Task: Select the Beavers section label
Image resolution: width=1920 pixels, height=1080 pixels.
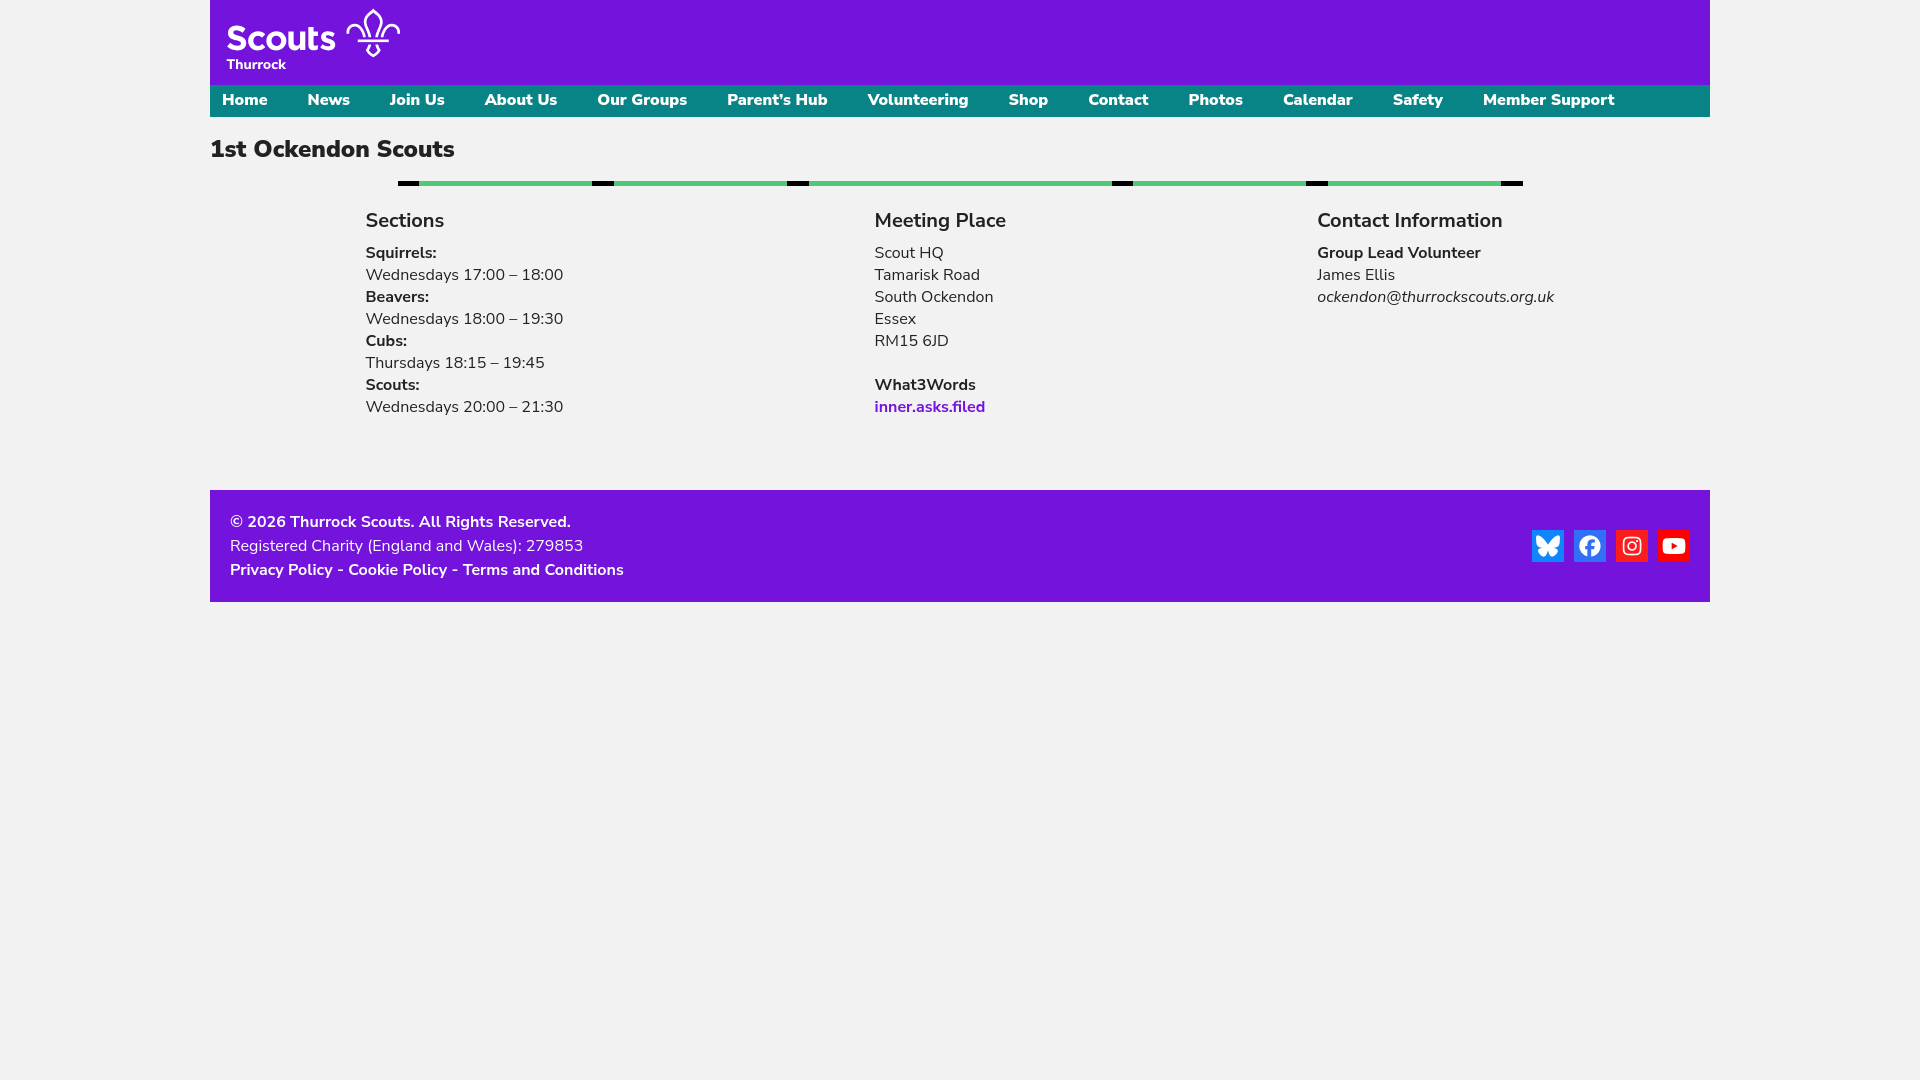Action: [397, 297]
